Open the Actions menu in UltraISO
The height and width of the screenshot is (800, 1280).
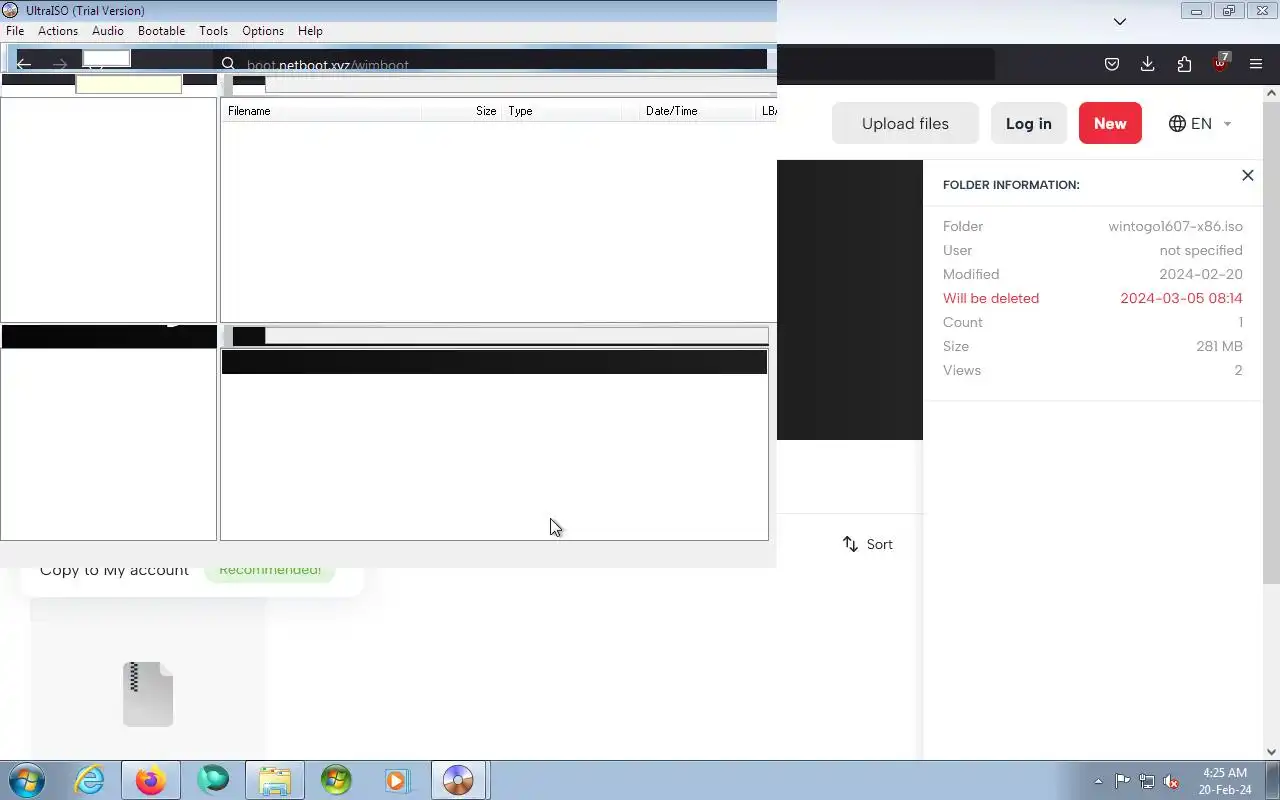[x=58, y=31]
